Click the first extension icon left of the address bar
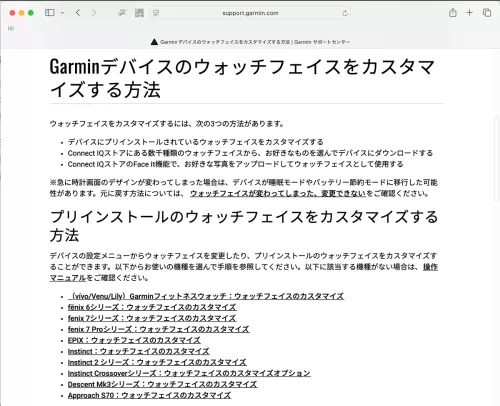The image size is (500, 406). [x=122, y=13]
